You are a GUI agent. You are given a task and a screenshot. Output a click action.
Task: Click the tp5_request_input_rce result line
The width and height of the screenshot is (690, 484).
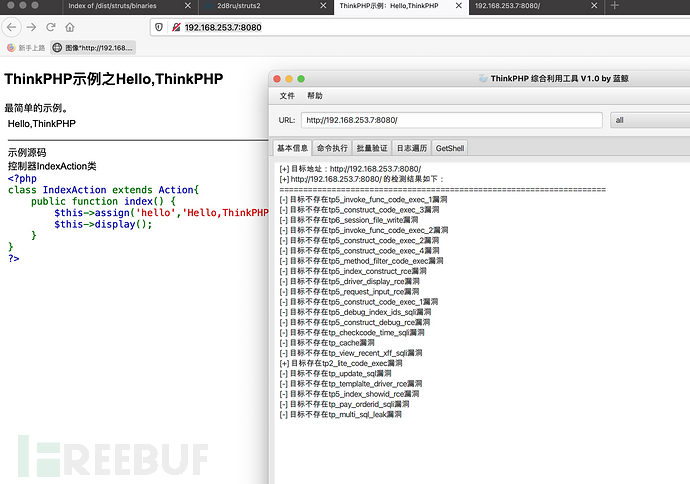pos(349,292)
